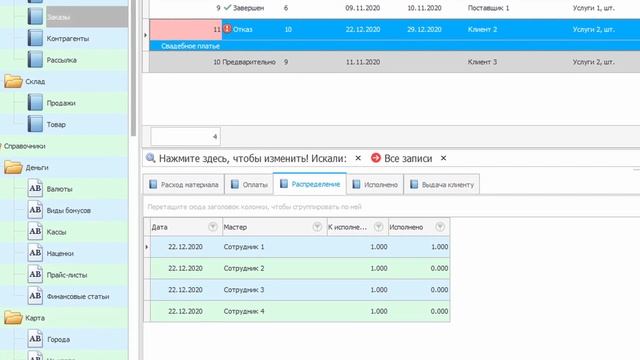The width and height of the screenshot is (640, 360).
Task: Click the record indicator arrow beside order 11
Action: coord(146,35)
